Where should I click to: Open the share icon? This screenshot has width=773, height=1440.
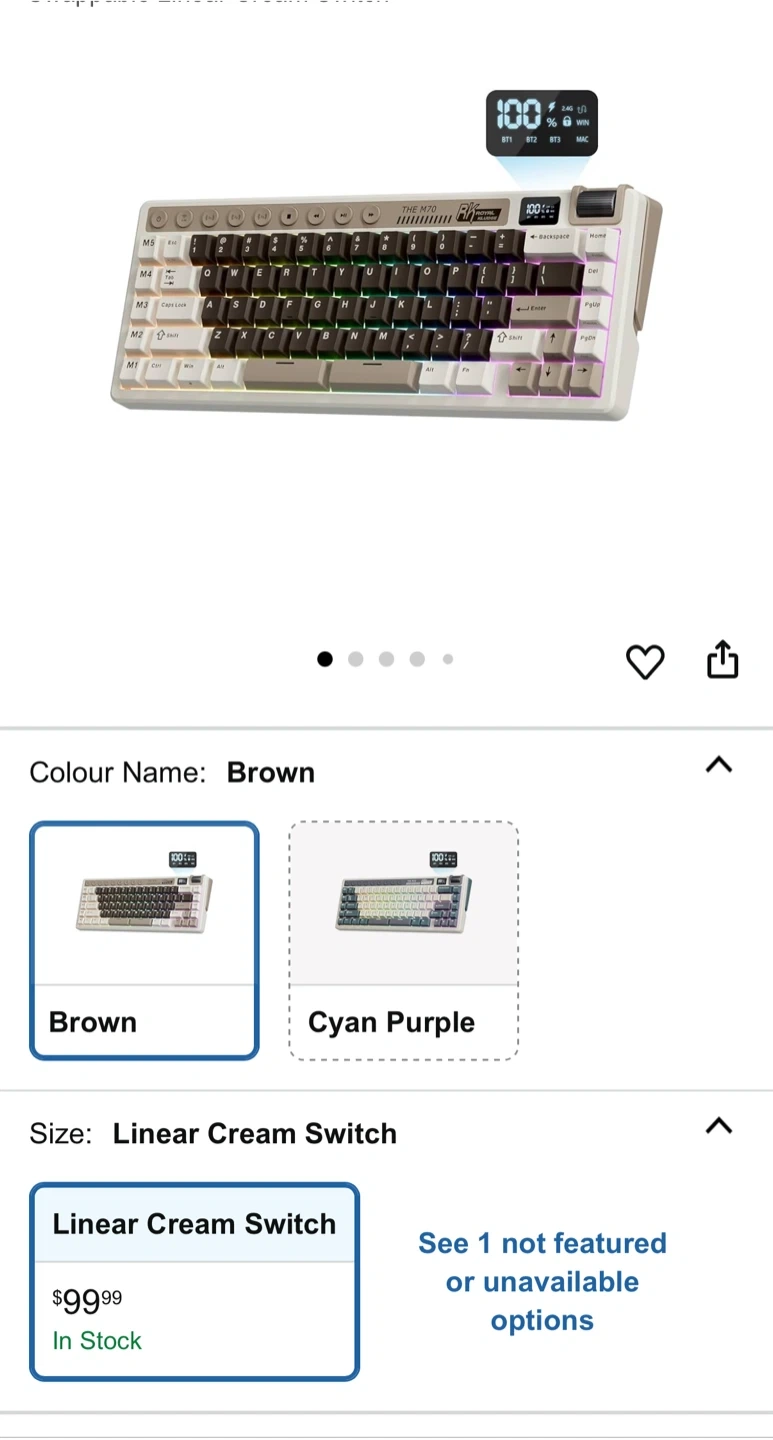tap(722, 659)
